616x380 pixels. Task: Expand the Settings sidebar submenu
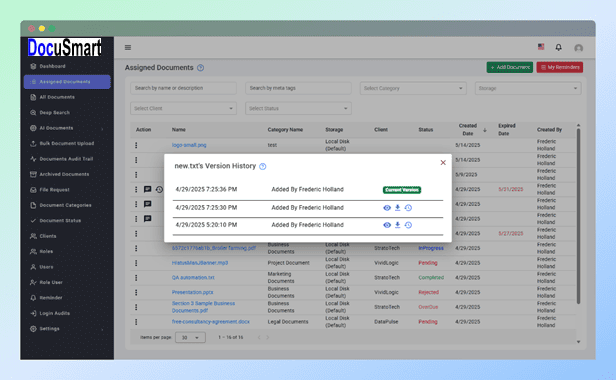(x=67, y=329)
